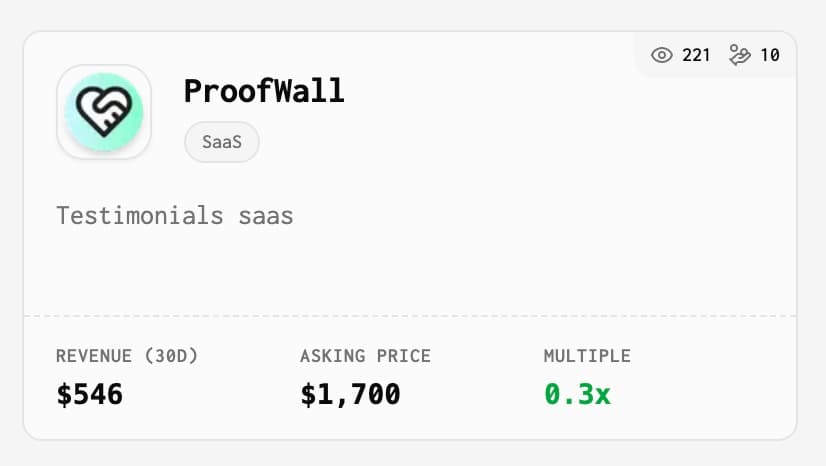The width and height of the screenshot is (826, 466).
Task: Click the dashed divider line in card
Action: 410,316
